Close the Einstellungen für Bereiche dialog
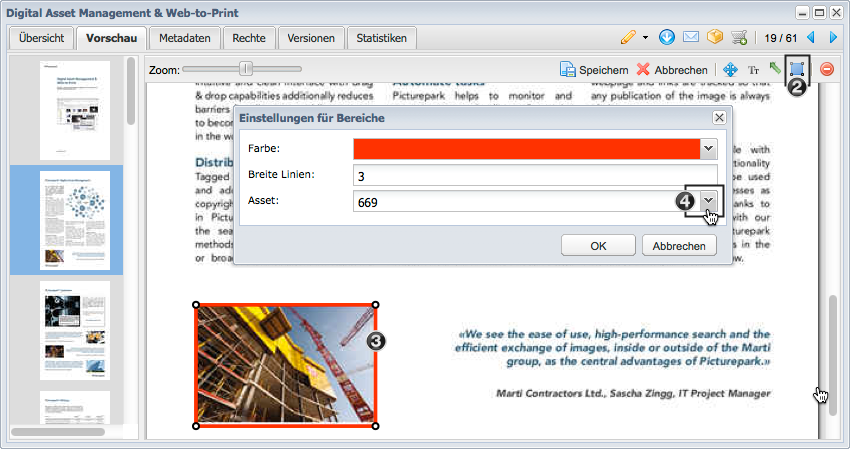 click(719, 118)
